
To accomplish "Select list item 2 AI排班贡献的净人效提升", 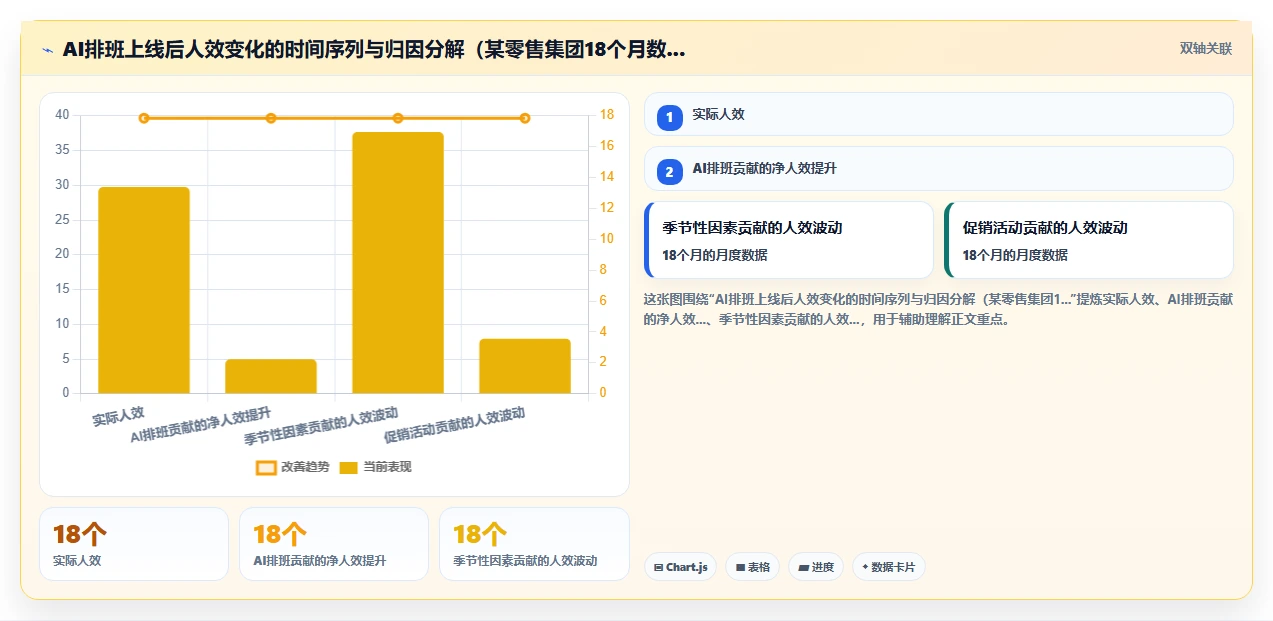I will pyautogui.click(x=938, y=169).
